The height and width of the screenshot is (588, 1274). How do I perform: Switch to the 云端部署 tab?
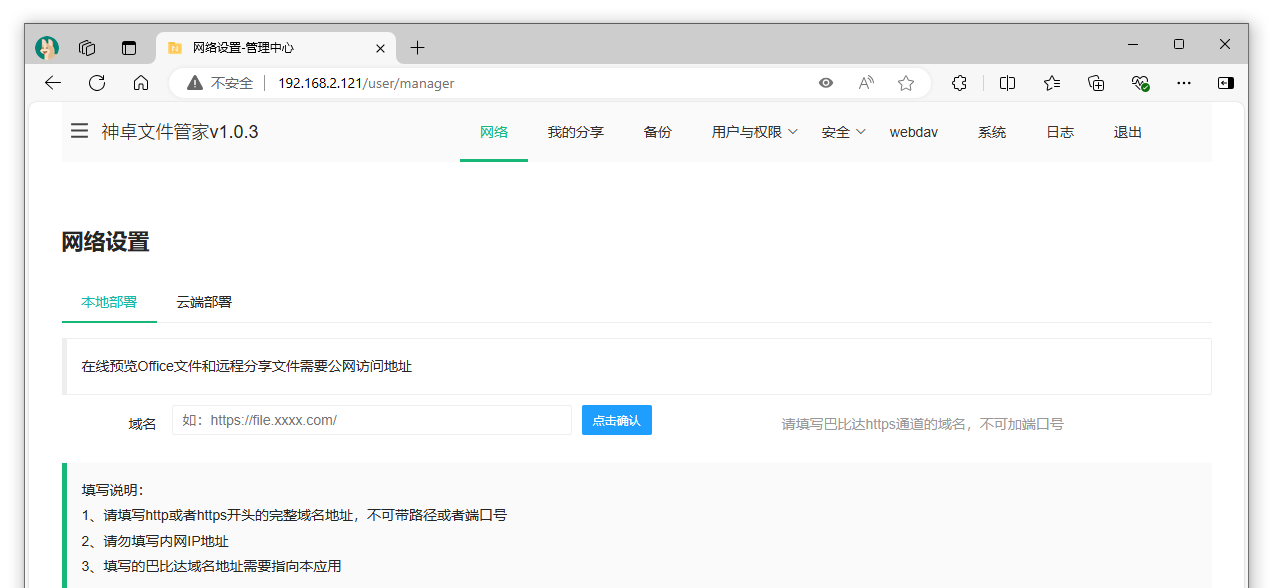pyautogui.click(x=204, y=302)
